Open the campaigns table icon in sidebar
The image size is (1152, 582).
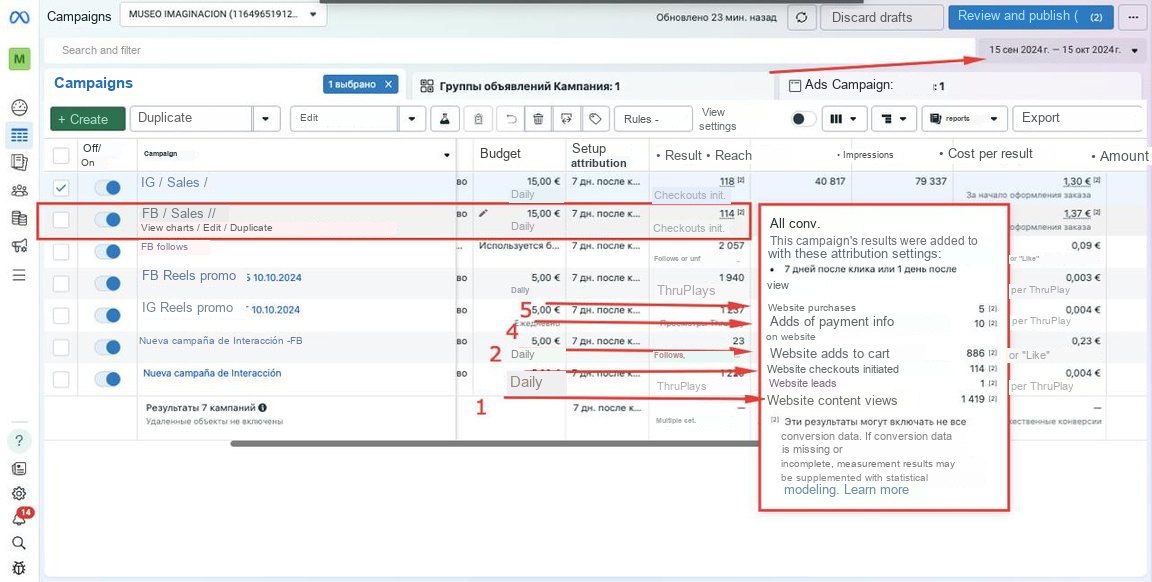pyautogui.click(x=20, y=135)
